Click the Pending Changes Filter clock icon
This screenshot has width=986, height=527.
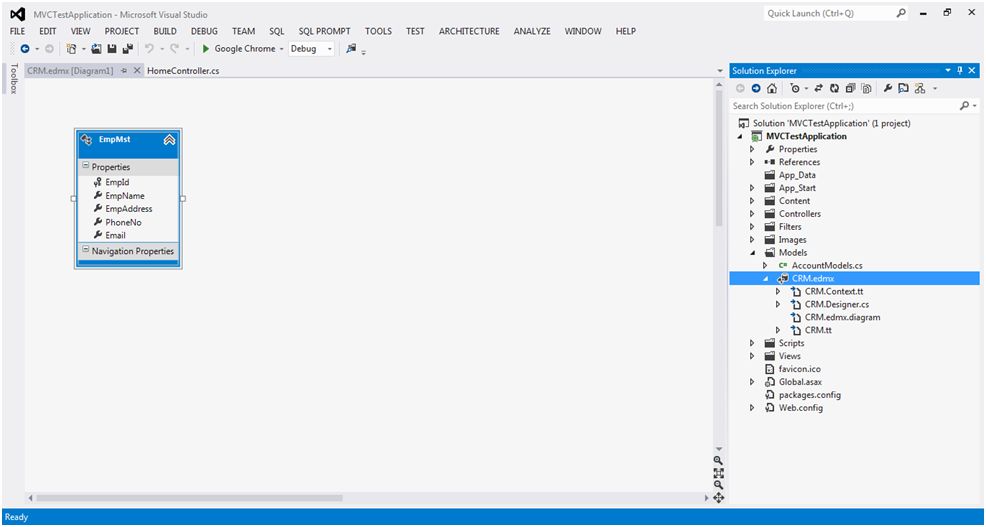pyautogui.click(x=795, y=89)
